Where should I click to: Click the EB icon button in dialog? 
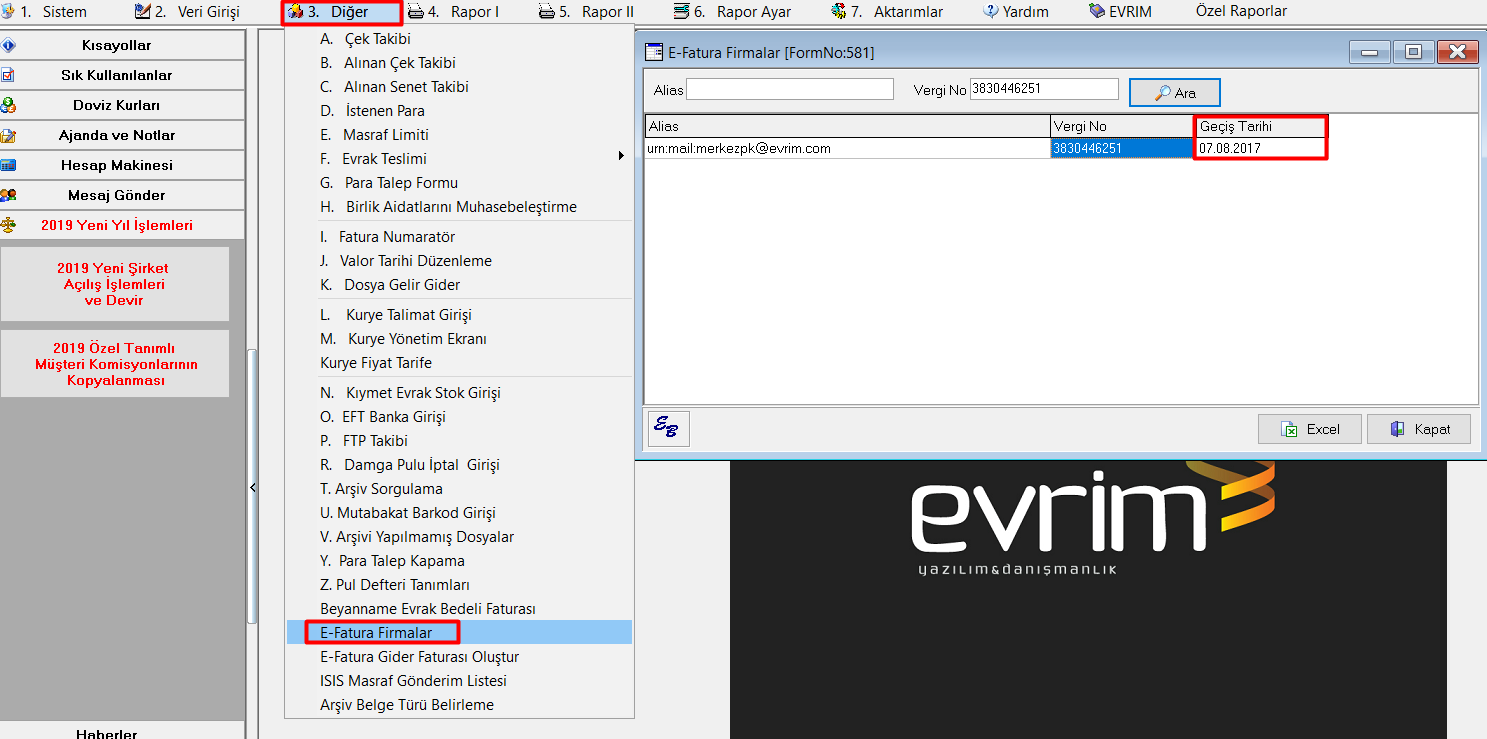click(668, 428)
